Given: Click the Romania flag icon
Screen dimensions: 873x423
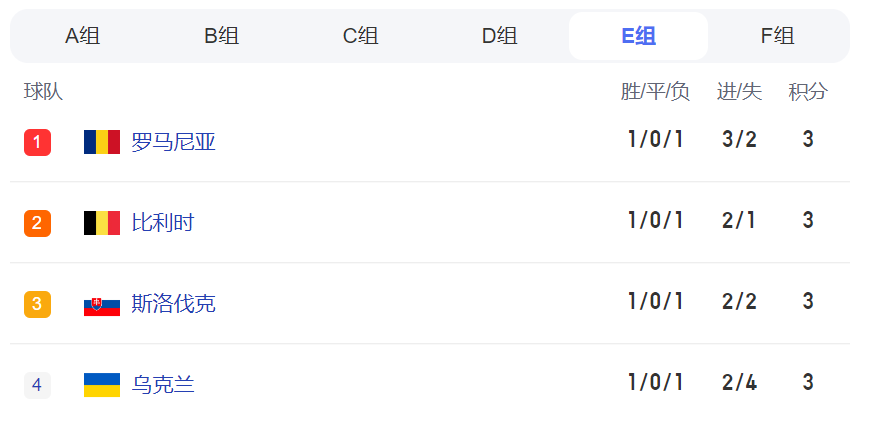Looking at the screenshot, I should pyautogui.click(x=102, y=142).
